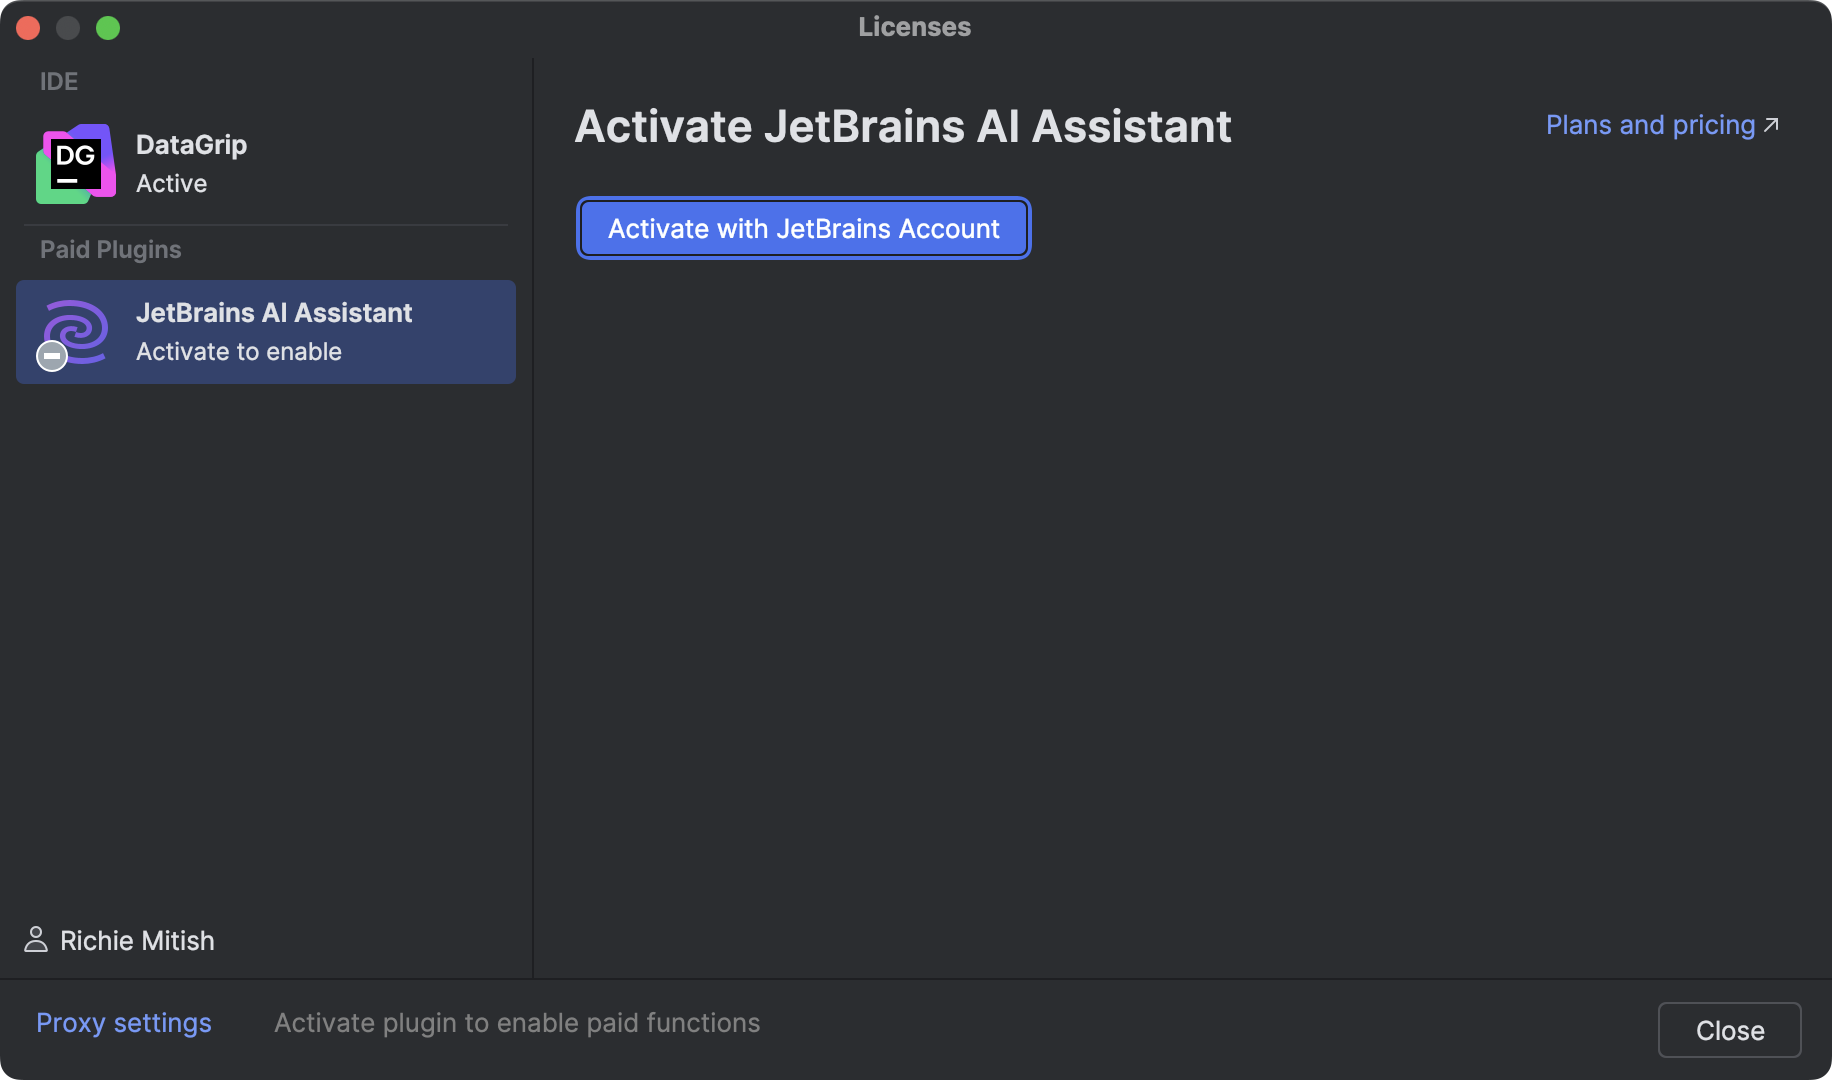Click the disabled-status badge on the AI Assistant icon

(52, 355)
